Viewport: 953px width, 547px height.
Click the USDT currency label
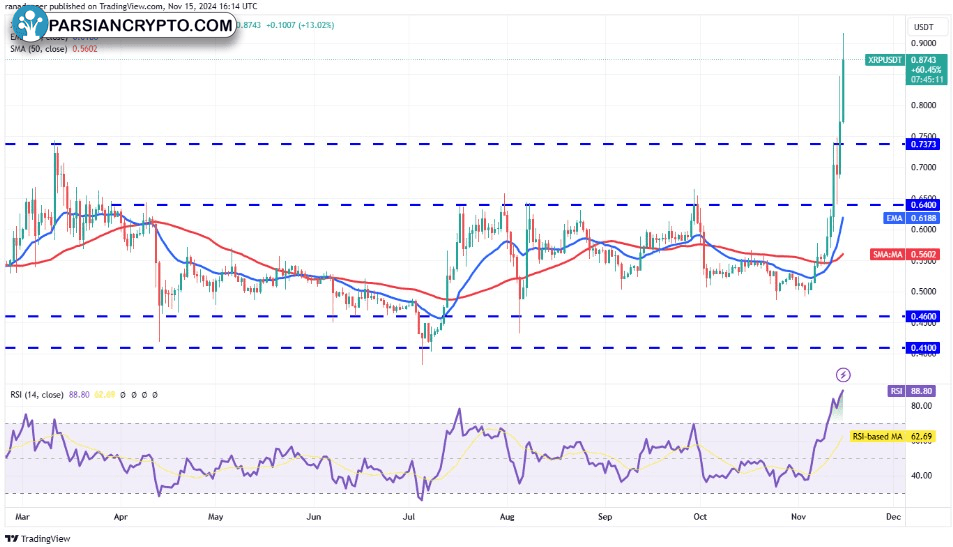pyautogui.click(x=924, y=27)
